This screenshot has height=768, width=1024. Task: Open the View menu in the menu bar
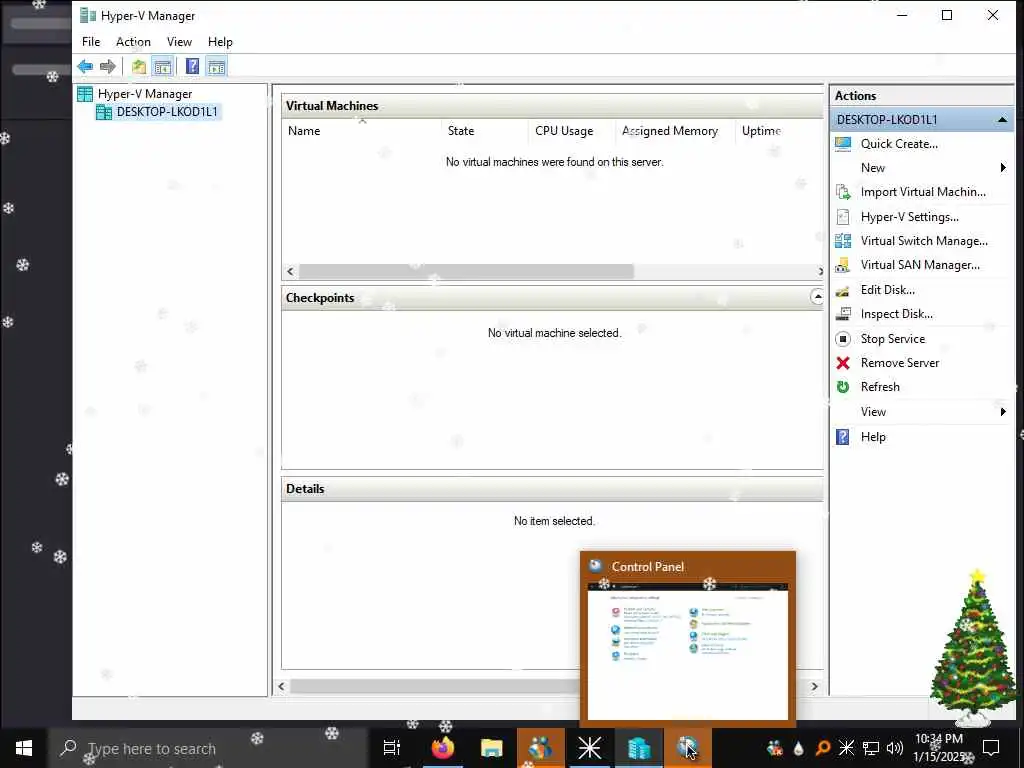point(179,42)
